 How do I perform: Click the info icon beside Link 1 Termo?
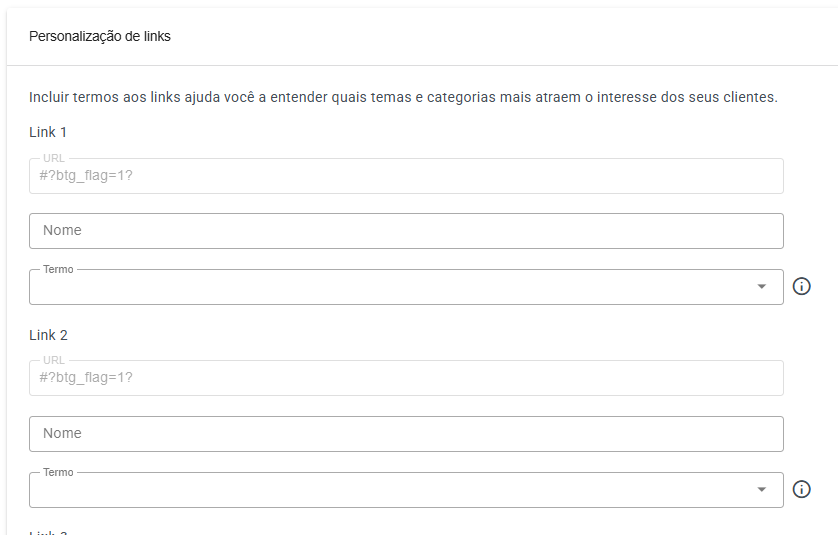pos(801,287)
